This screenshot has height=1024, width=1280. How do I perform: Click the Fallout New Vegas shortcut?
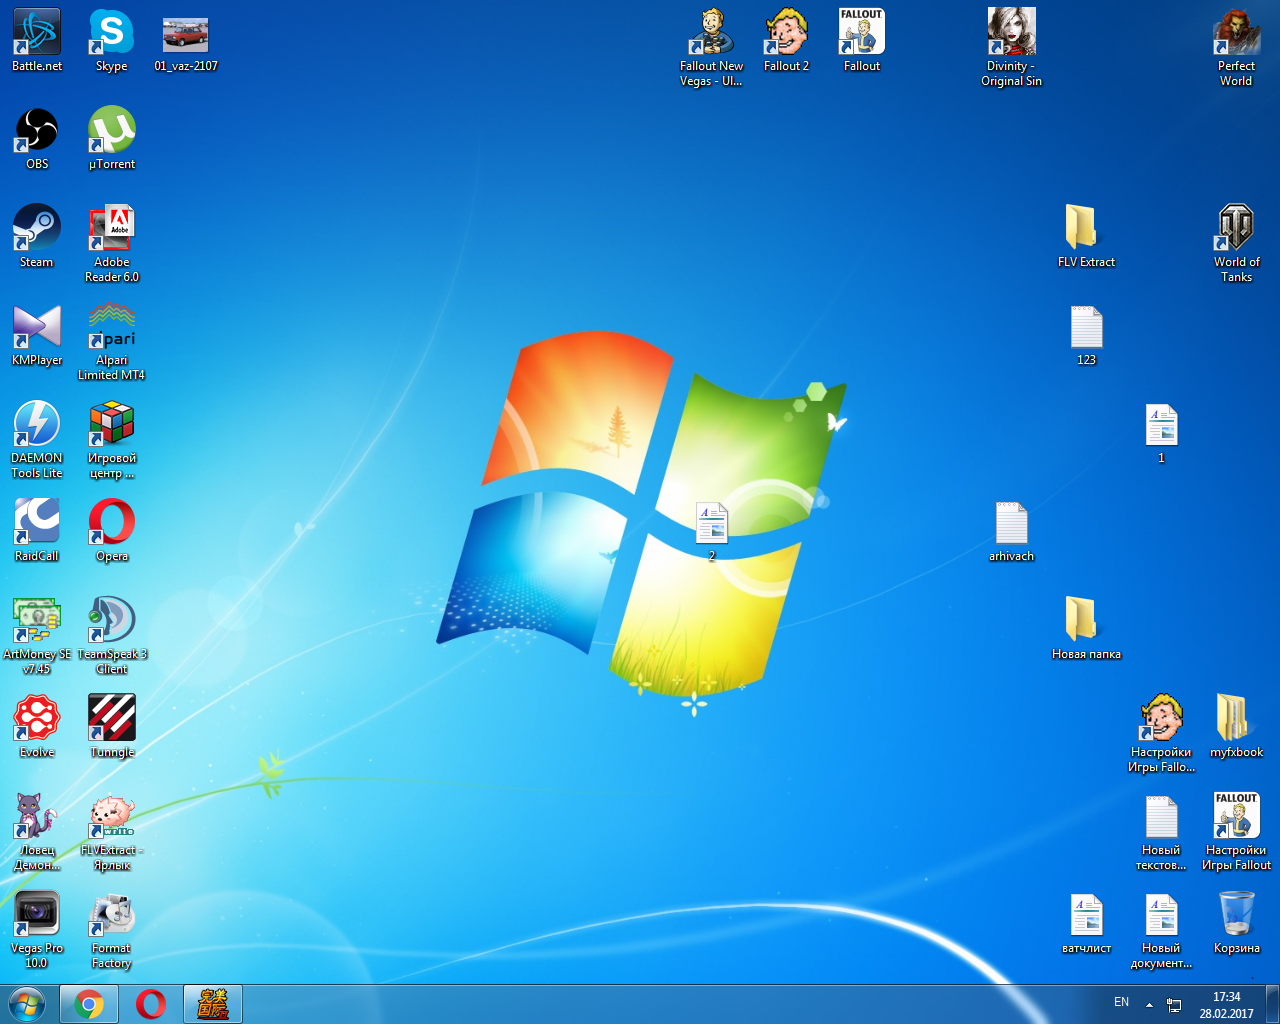tap(712, 49)
